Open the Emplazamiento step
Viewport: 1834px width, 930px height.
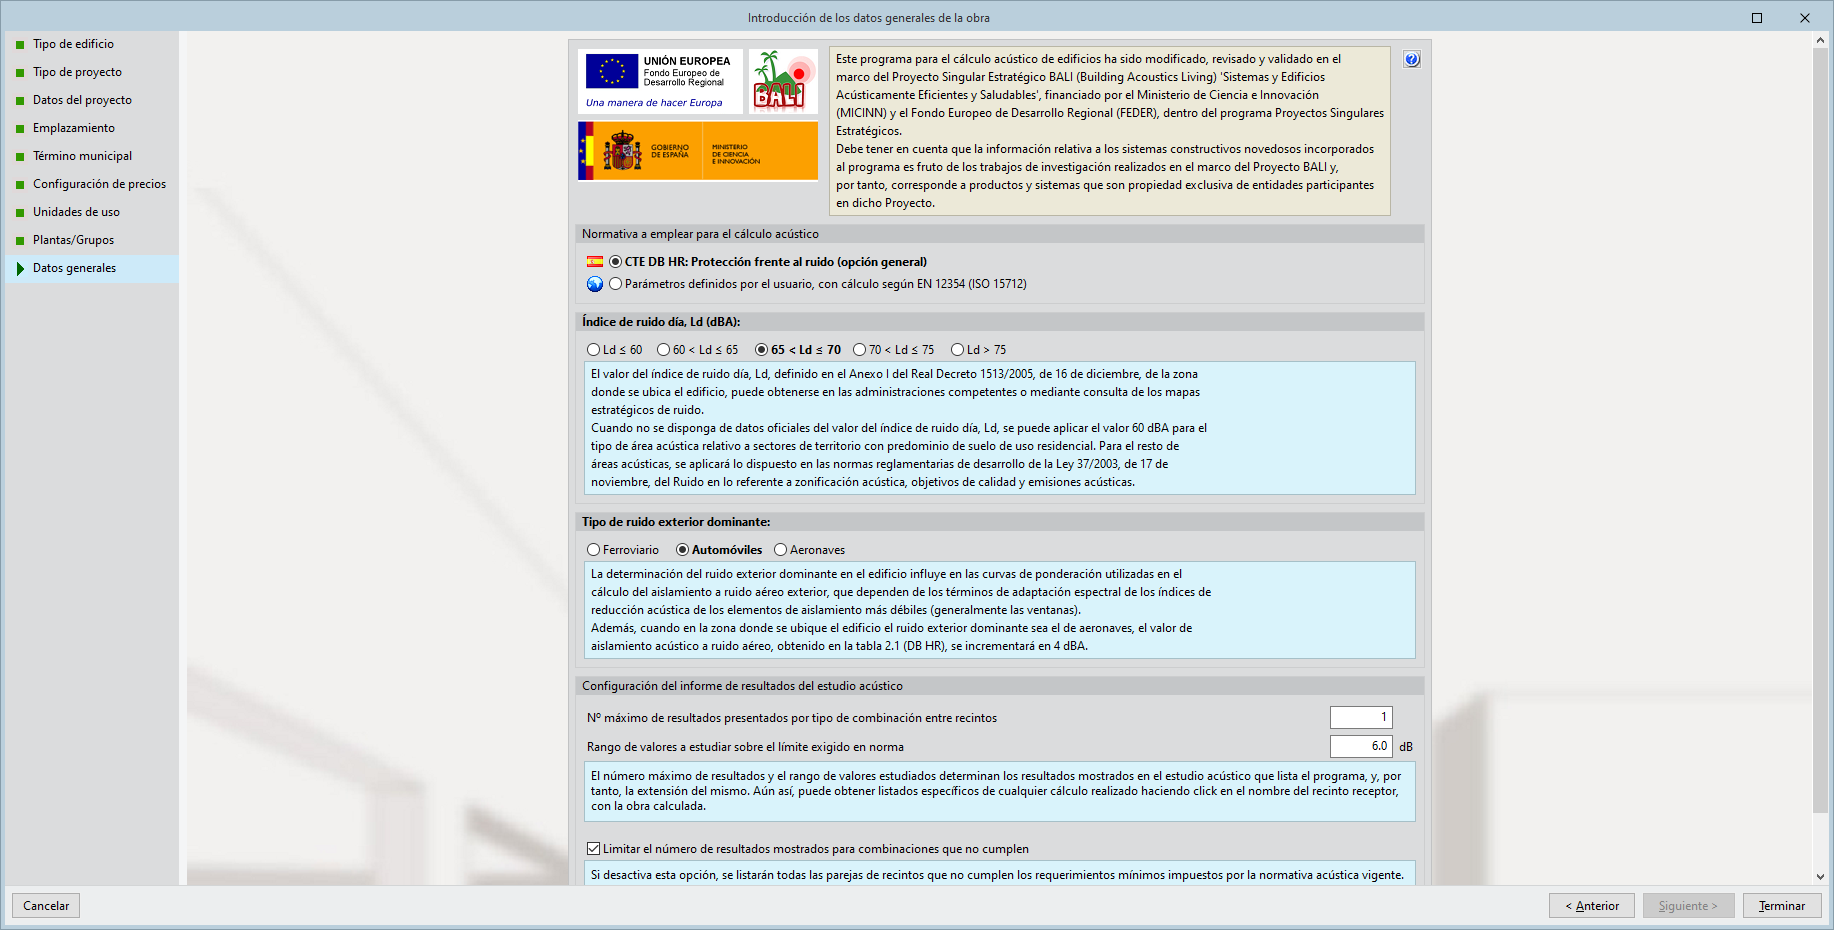[92, 128]
